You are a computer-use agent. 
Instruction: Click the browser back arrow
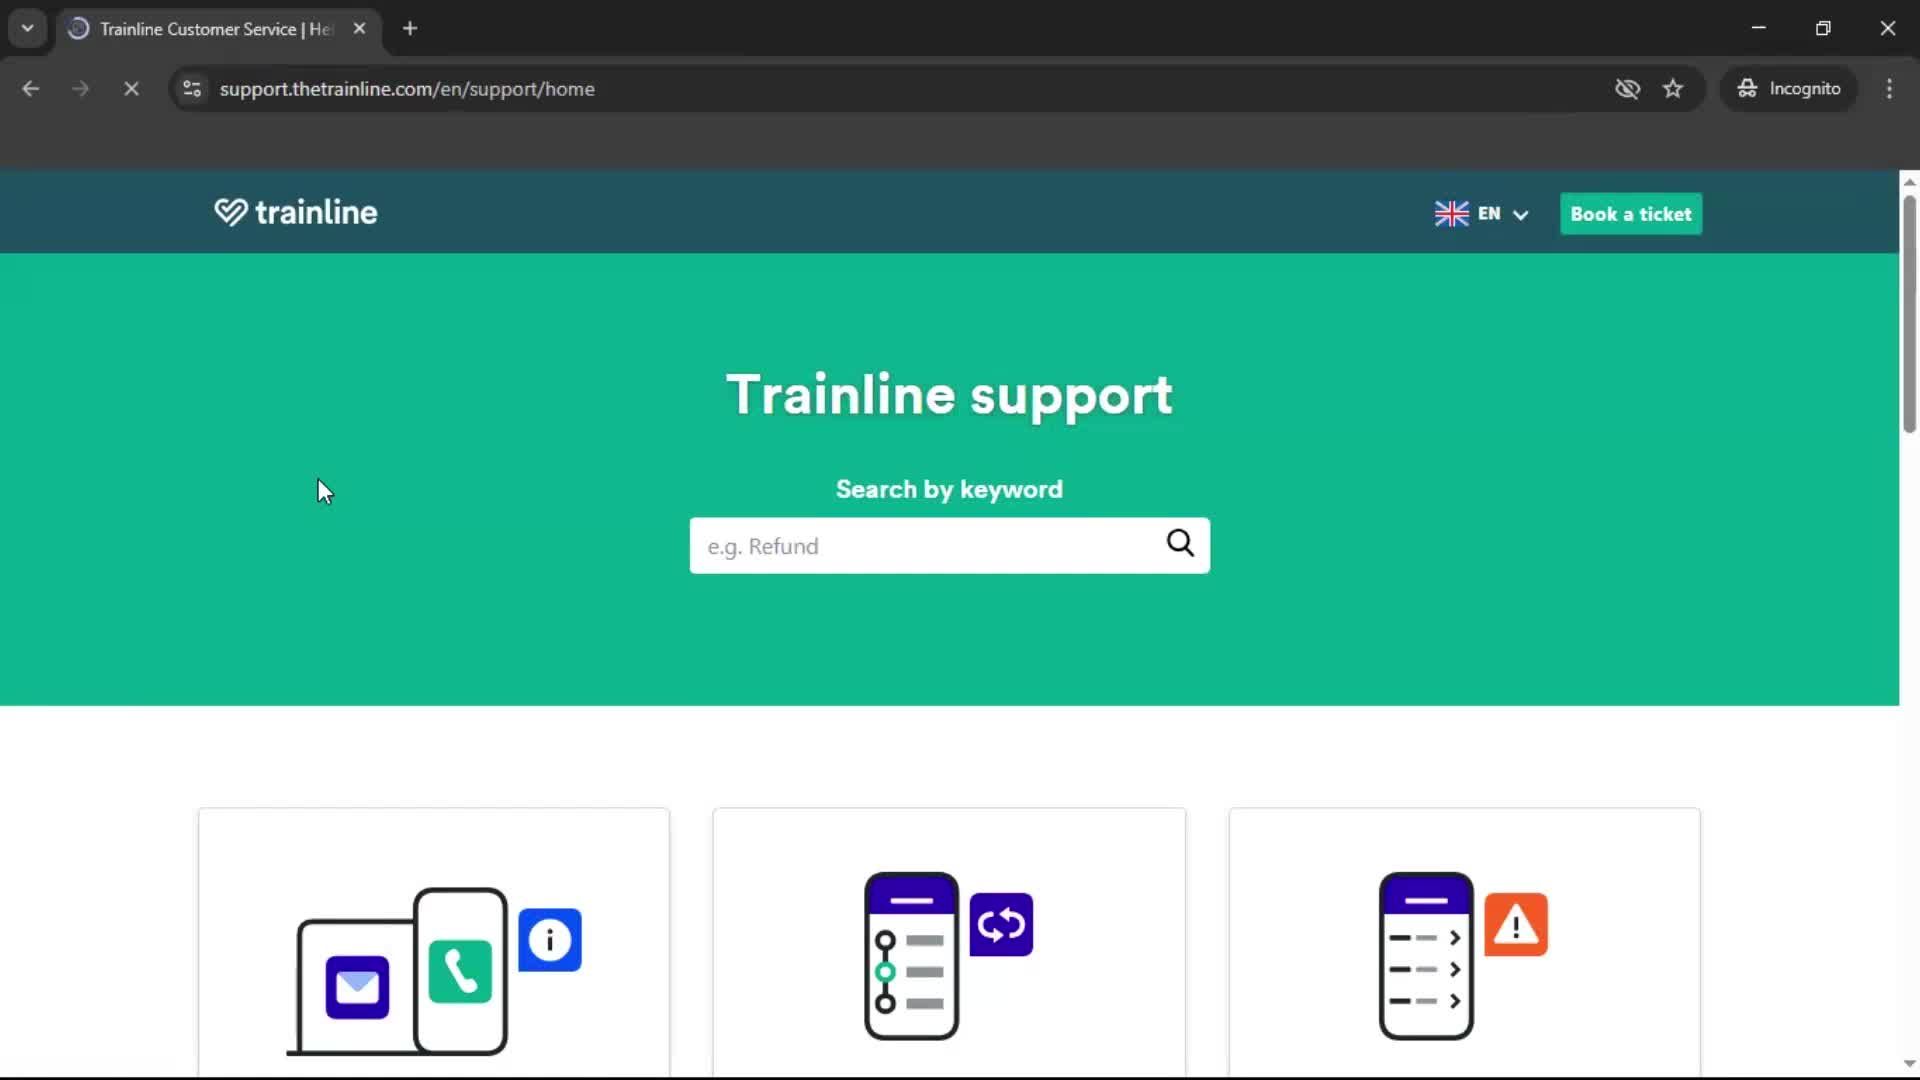31,88
